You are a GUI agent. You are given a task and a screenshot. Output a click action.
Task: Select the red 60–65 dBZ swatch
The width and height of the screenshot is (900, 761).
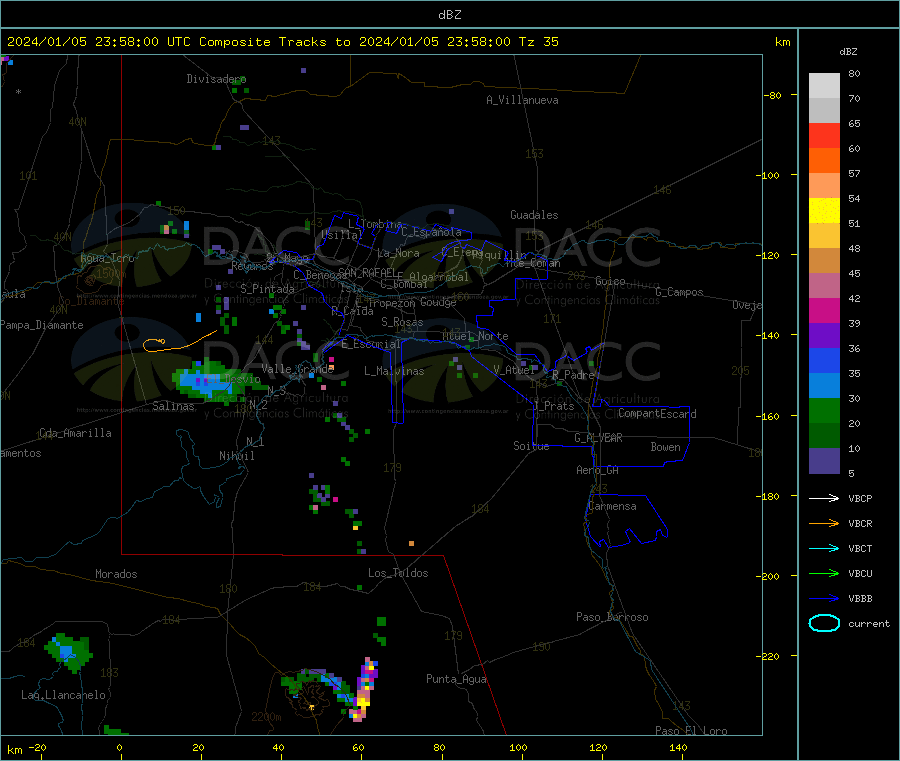point(824,135)
